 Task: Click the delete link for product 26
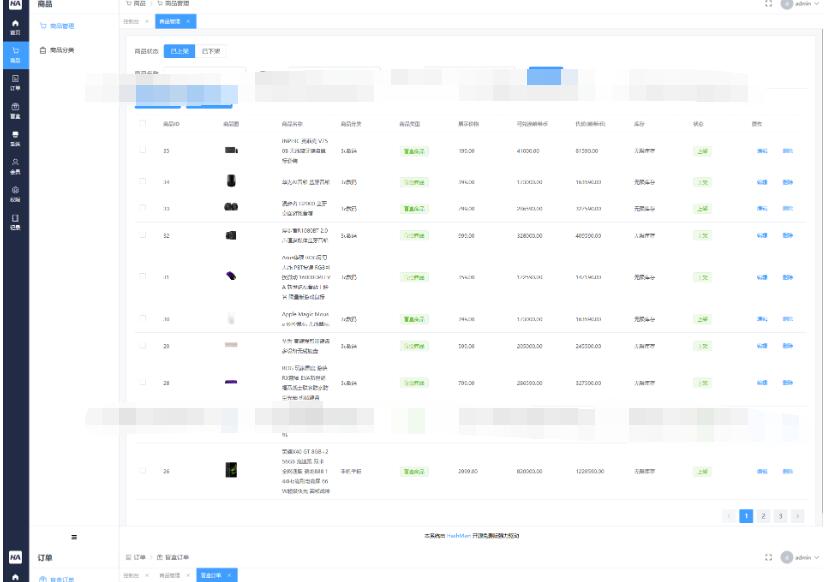(787, 470)
